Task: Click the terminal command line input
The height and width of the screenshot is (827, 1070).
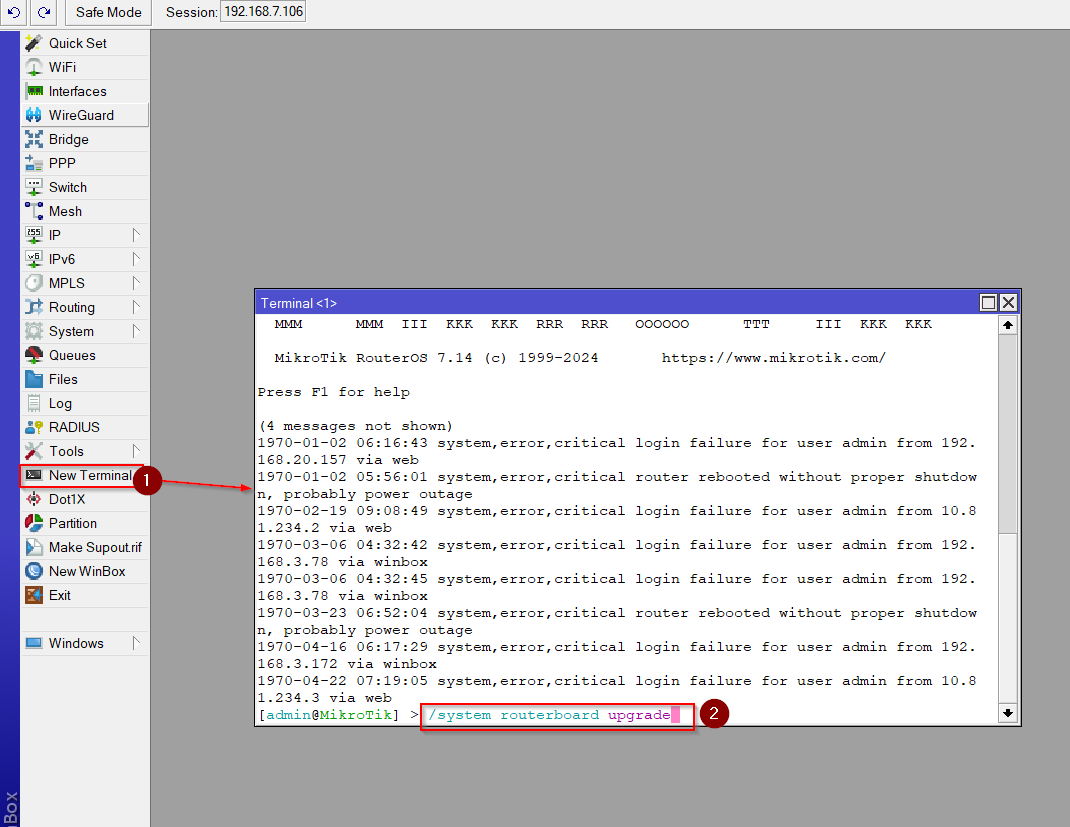Action: (558, 715)
